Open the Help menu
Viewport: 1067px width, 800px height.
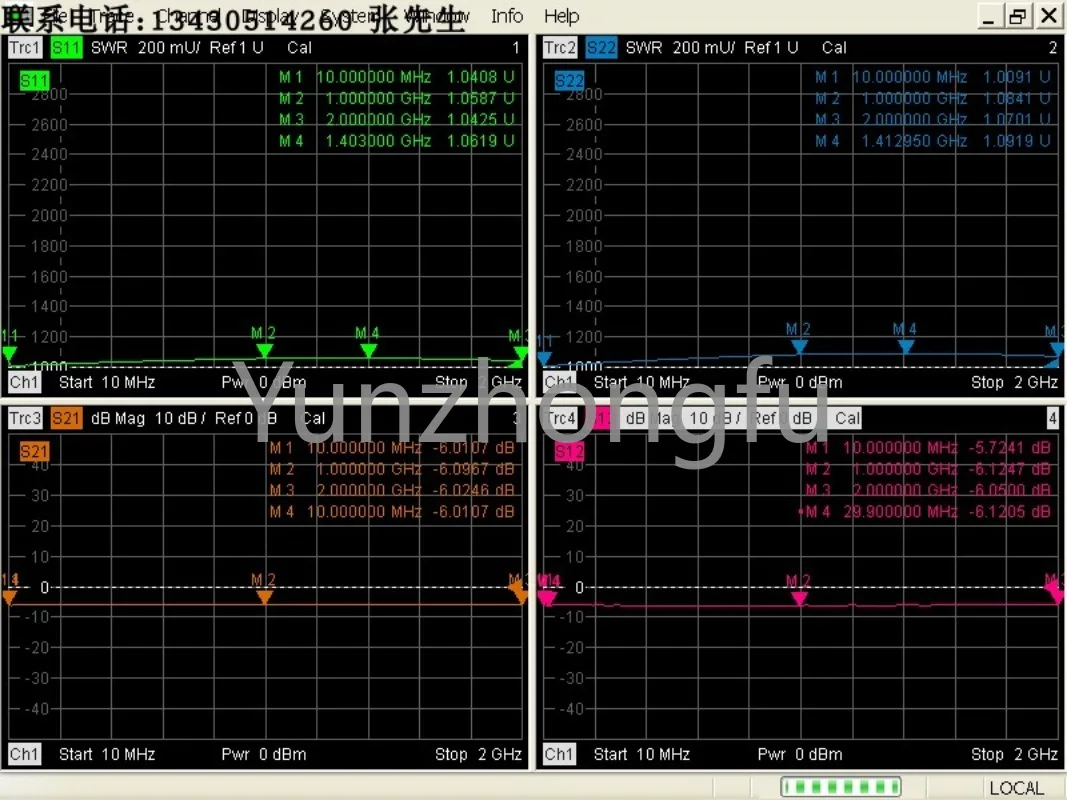[561, 16]
